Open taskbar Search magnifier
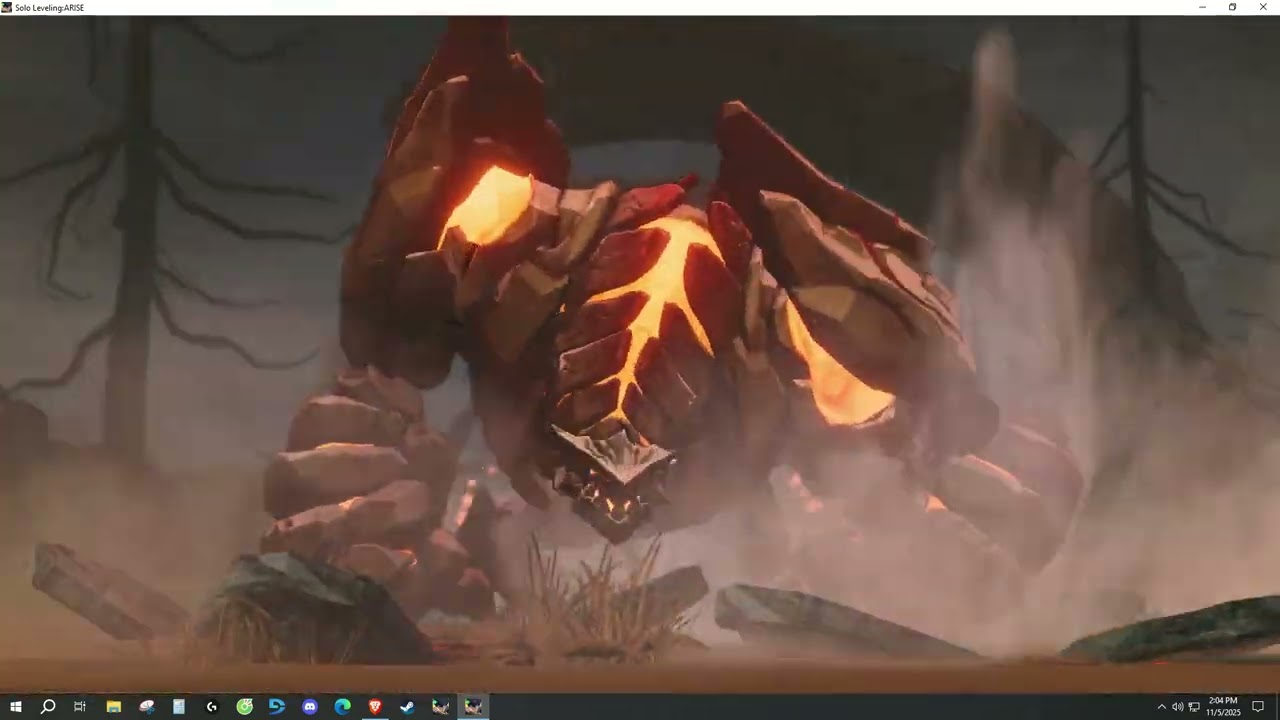The height and width of the screenshot is (720, 1280). pos(47,707)
